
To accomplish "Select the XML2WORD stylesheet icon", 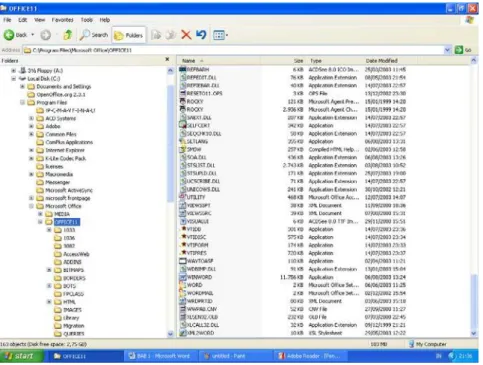I will pos(182,333).
